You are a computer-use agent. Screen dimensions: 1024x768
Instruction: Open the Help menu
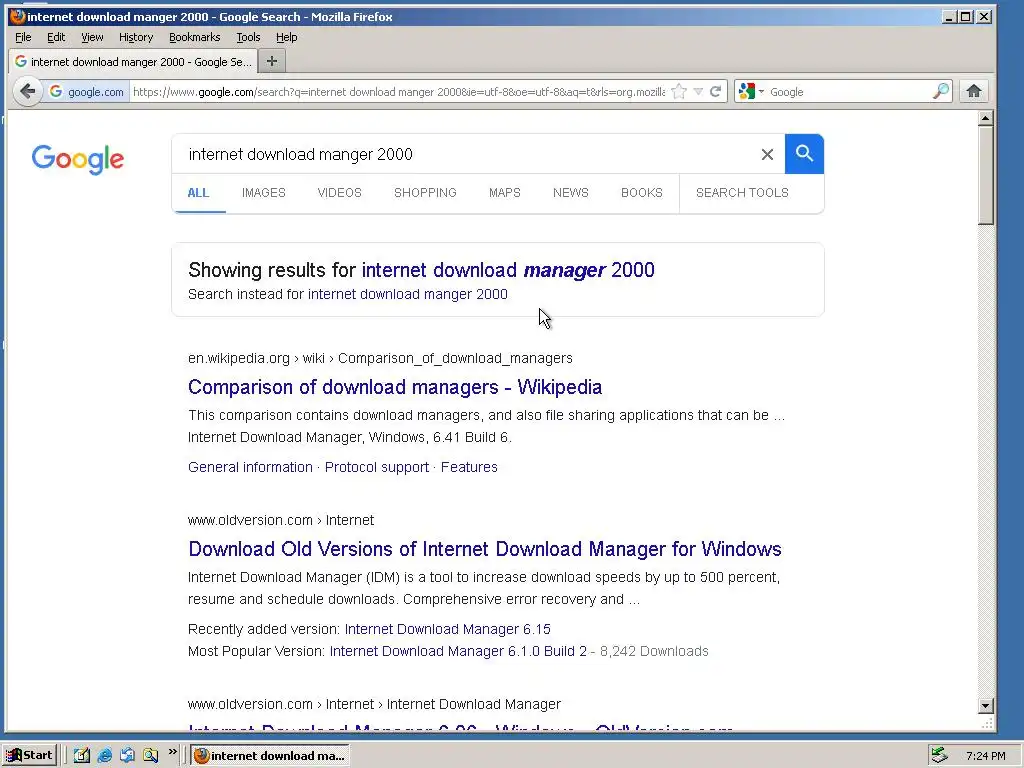tap(286, 37)
